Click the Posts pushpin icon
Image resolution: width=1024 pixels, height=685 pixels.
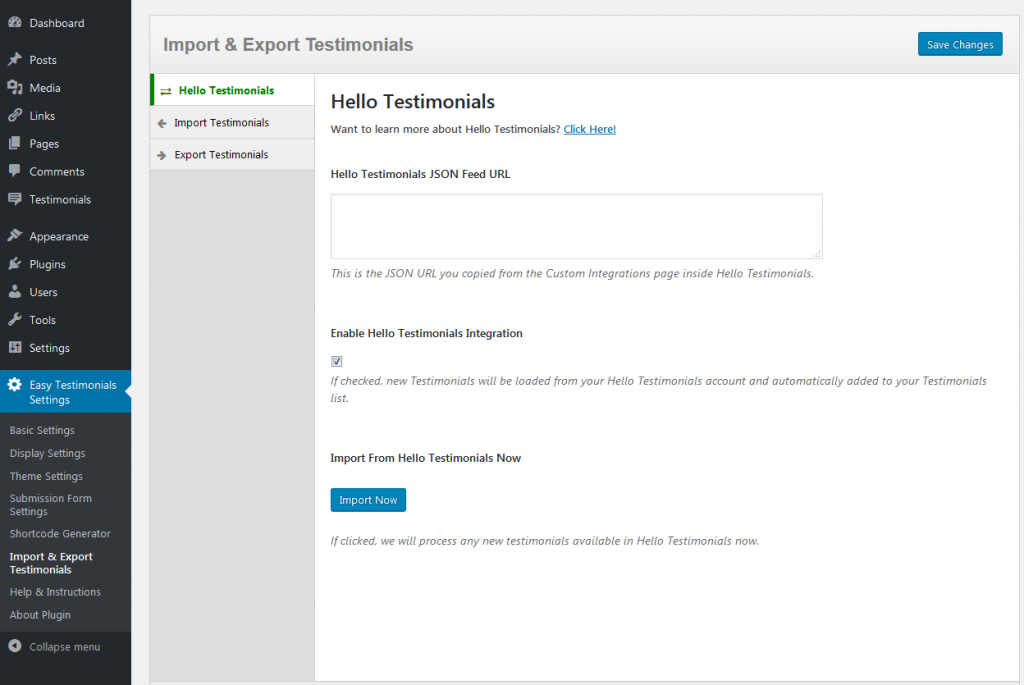pos(15,60)
